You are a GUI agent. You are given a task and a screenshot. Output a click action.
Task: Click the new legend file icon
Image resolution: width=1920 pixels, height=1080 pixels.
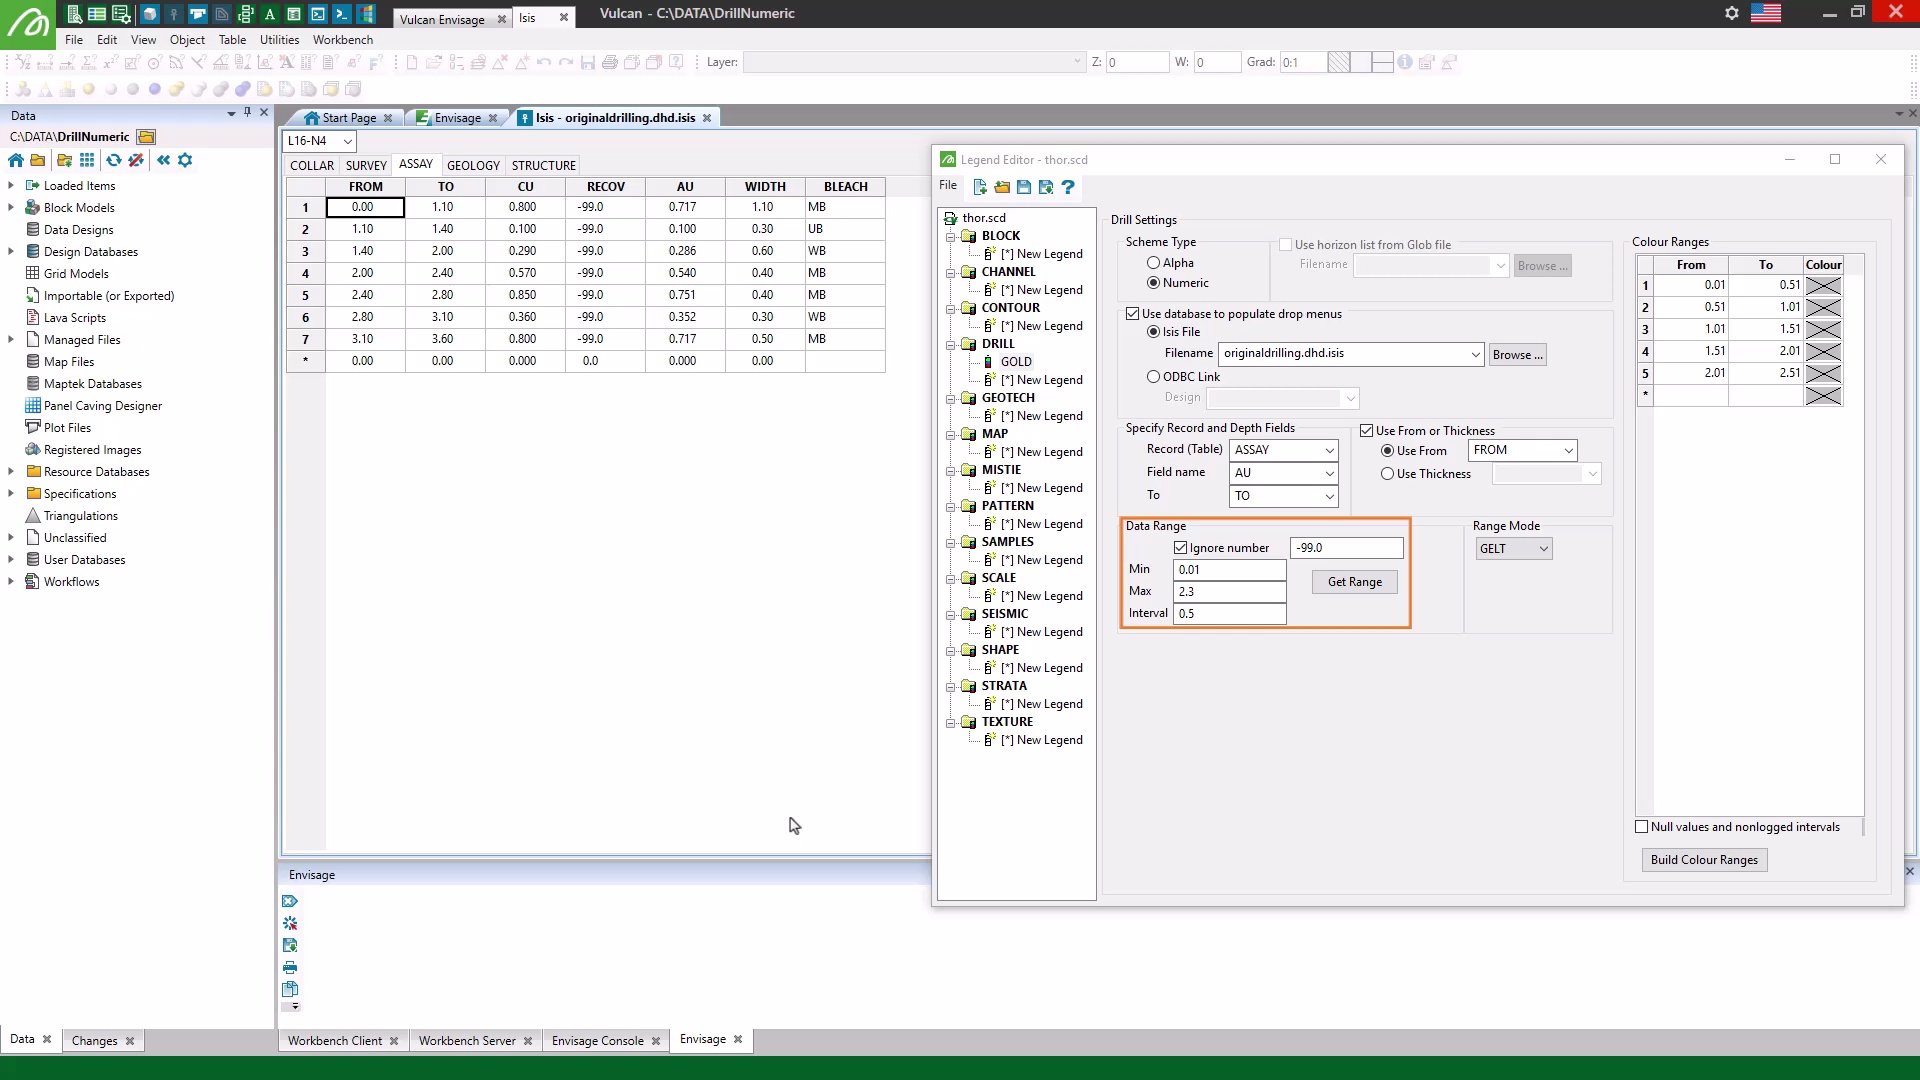(x=980, y=187)
